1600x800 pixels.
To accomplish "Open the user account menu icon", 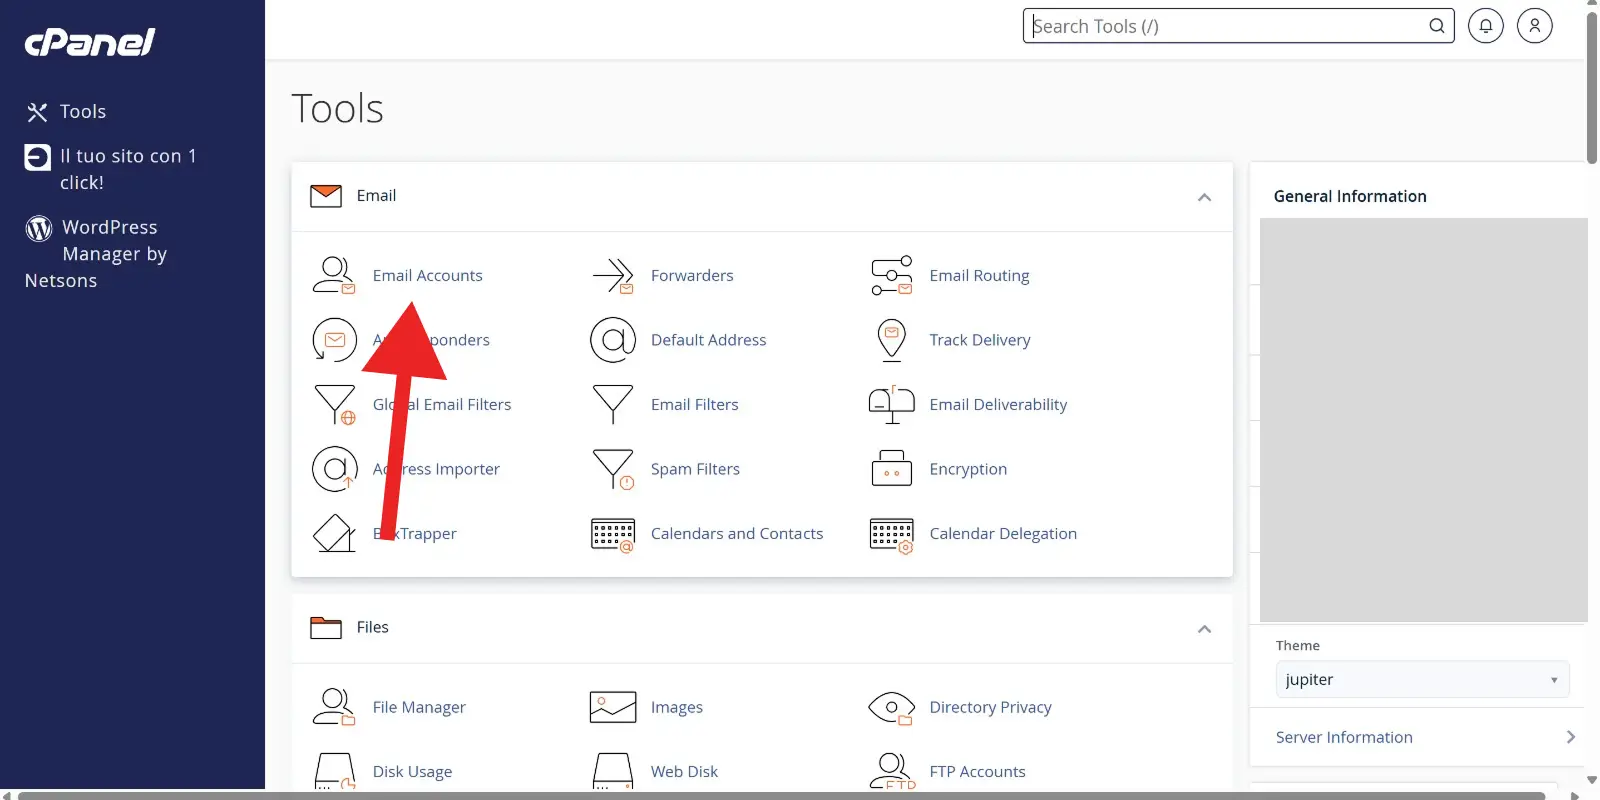I will click(x=1534, y=26).
